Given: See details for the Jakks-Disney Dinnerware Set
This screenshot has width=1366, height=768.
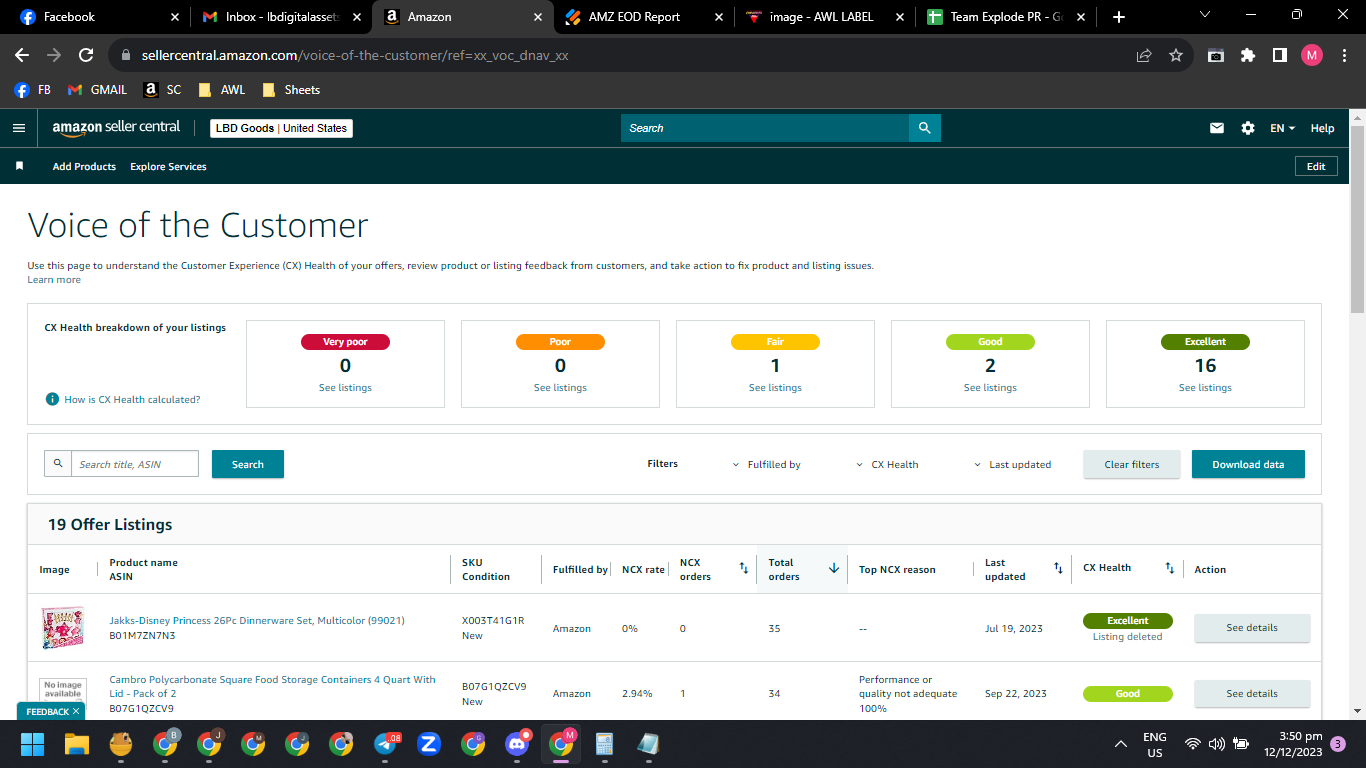Looking at the screenshot, I should pyautogui.click(x=1252, y=628).
